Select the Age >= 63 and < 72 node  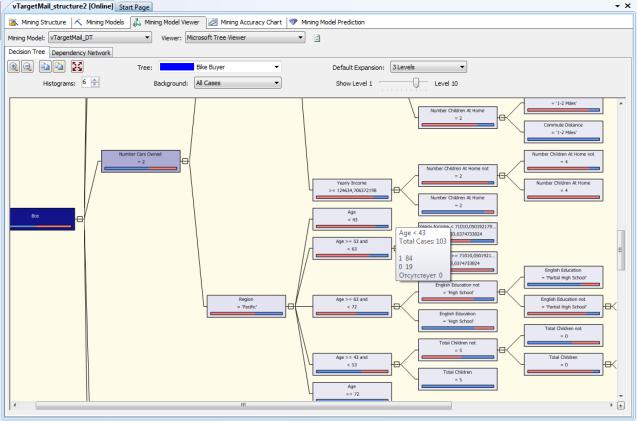pyautogui.click(x=352, y=306)
